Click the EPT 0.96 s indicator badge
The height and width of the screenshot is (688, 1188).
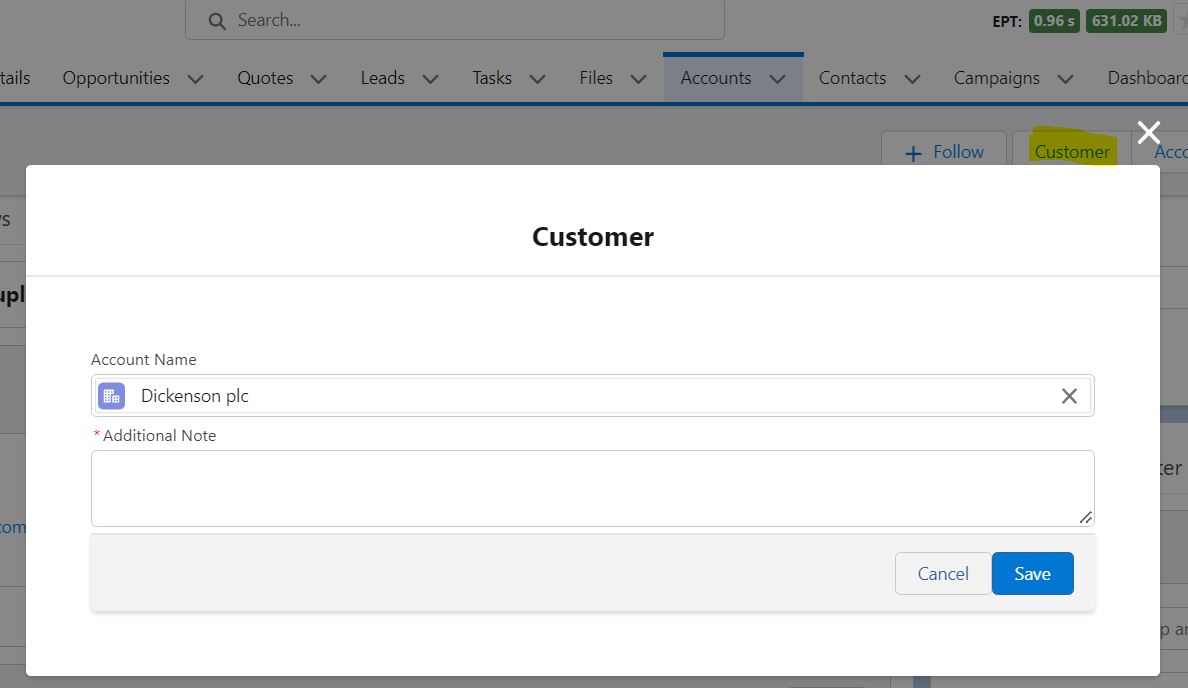point(1053,19)
